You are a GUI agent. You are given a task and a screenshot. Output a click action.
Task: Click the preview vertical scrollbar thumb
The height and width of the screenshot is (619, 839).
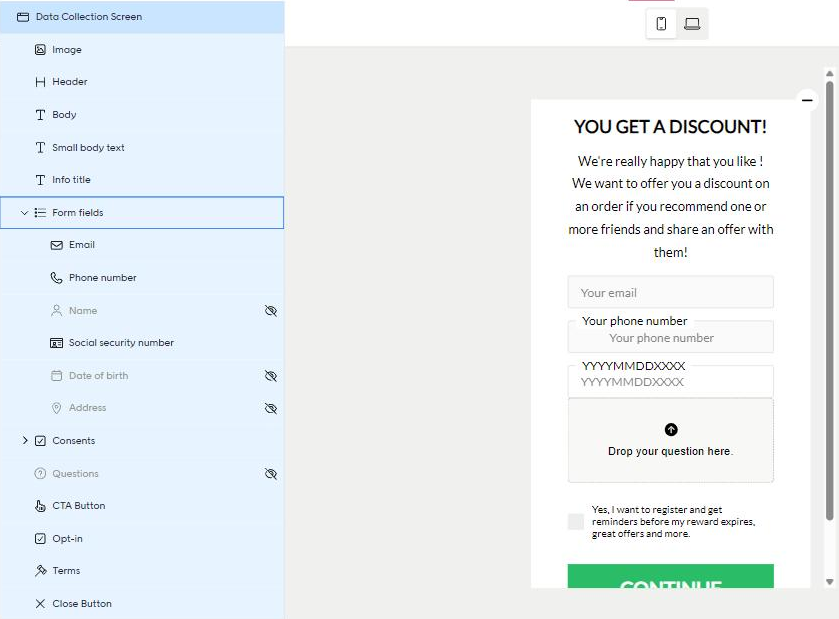(x=829, y=300)
